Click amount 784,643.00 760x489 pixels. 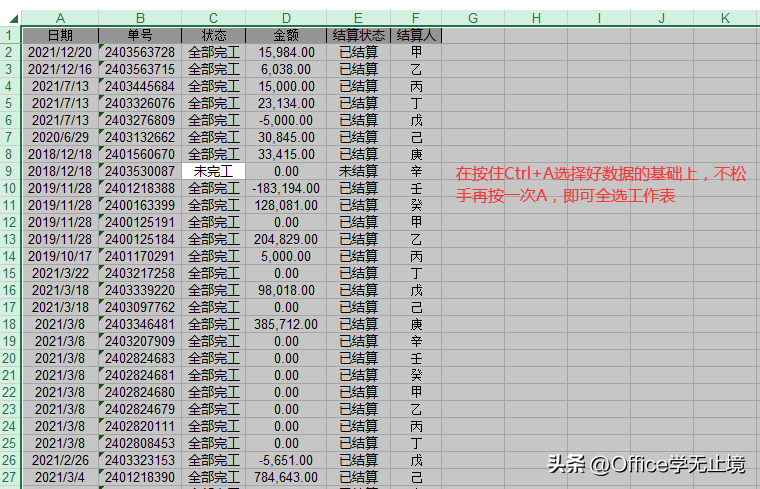pos(286,477)
